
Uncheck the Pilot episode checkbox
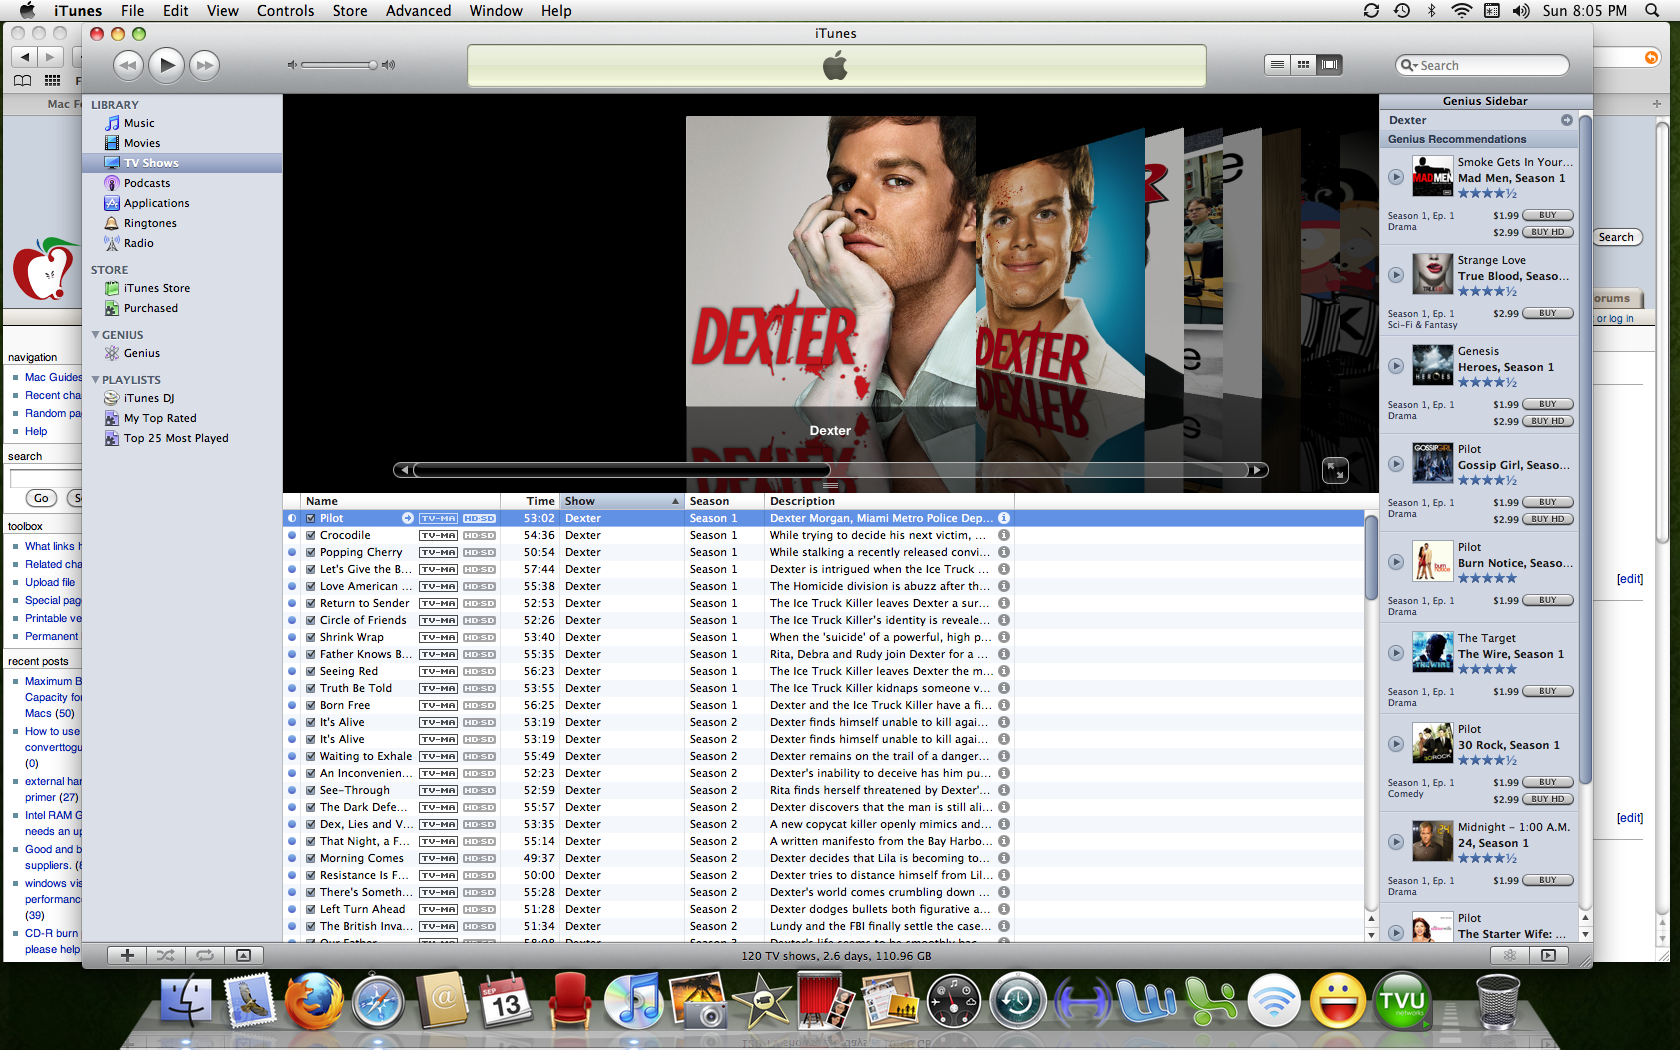pyautogui.click(x=311, y=518)
